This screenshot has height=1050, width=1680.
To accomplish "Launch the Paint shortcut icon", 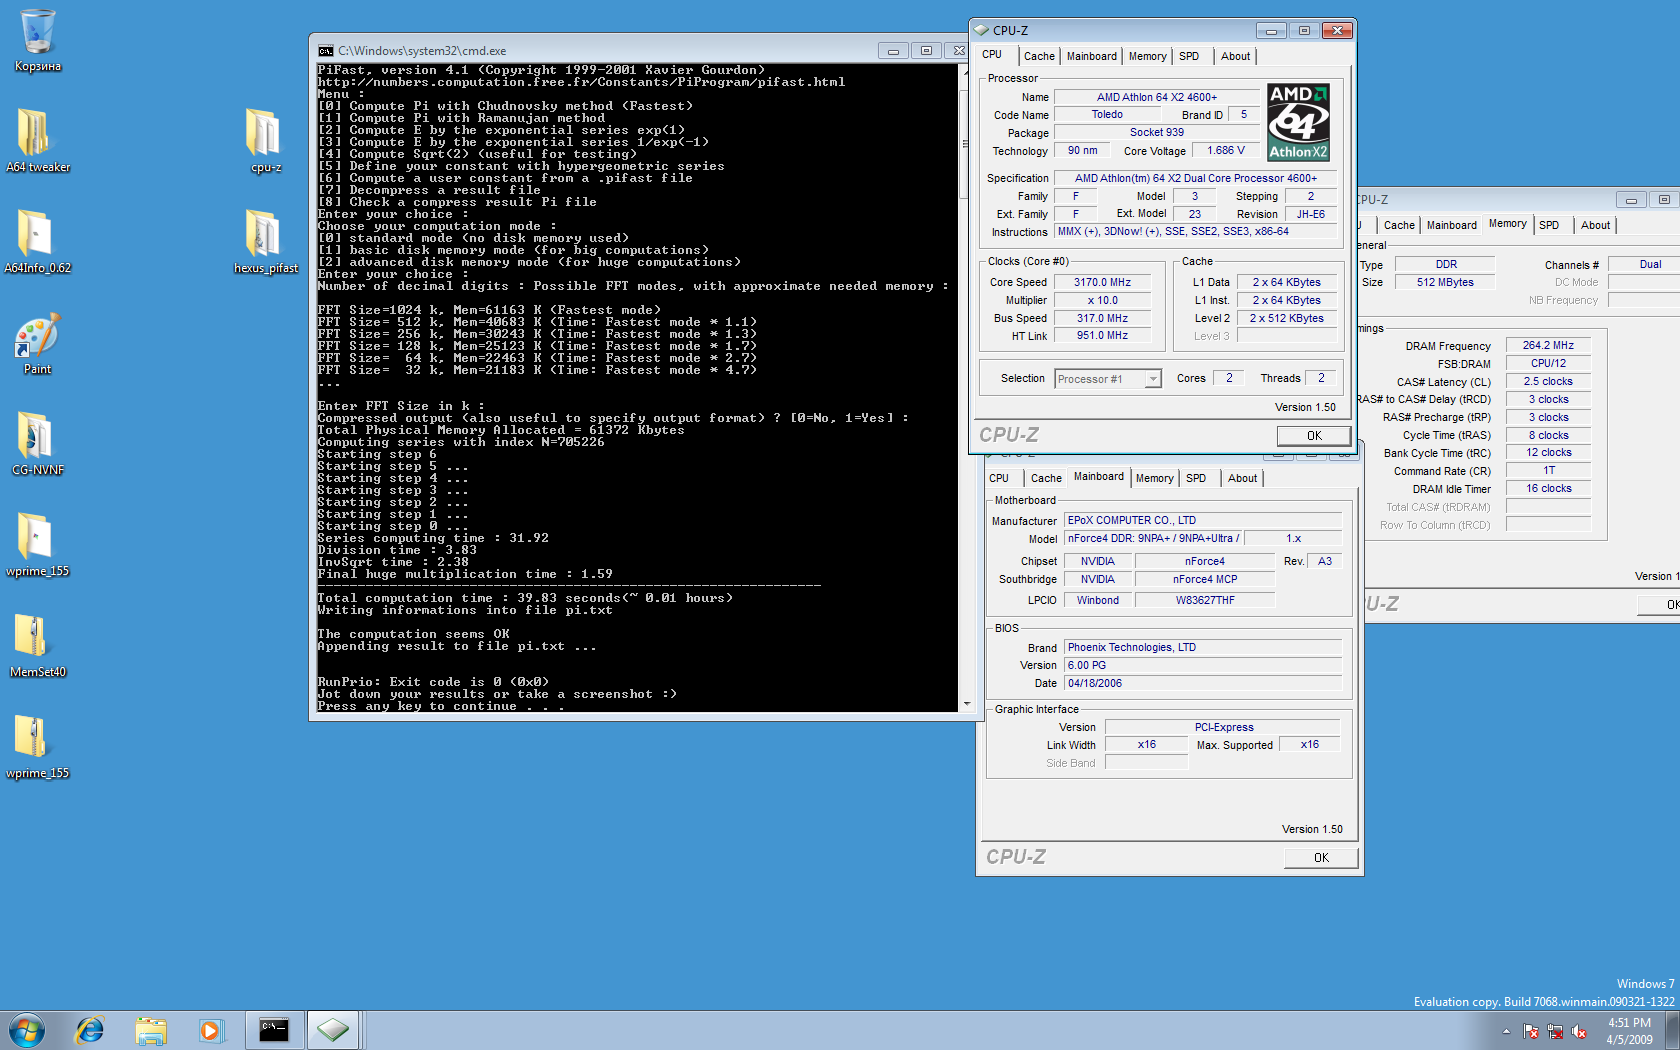I will click(x=38, y=343).
